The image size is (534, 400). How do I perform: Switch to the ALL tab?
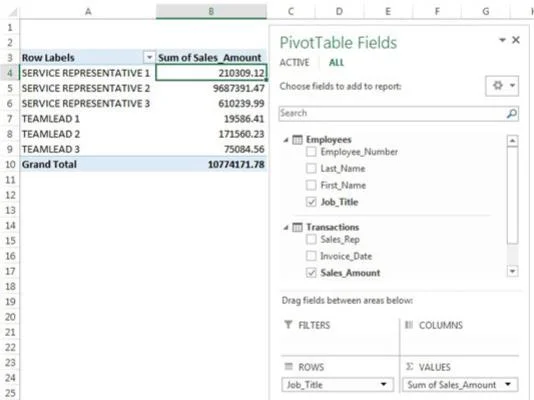click(x=336, y=63)
